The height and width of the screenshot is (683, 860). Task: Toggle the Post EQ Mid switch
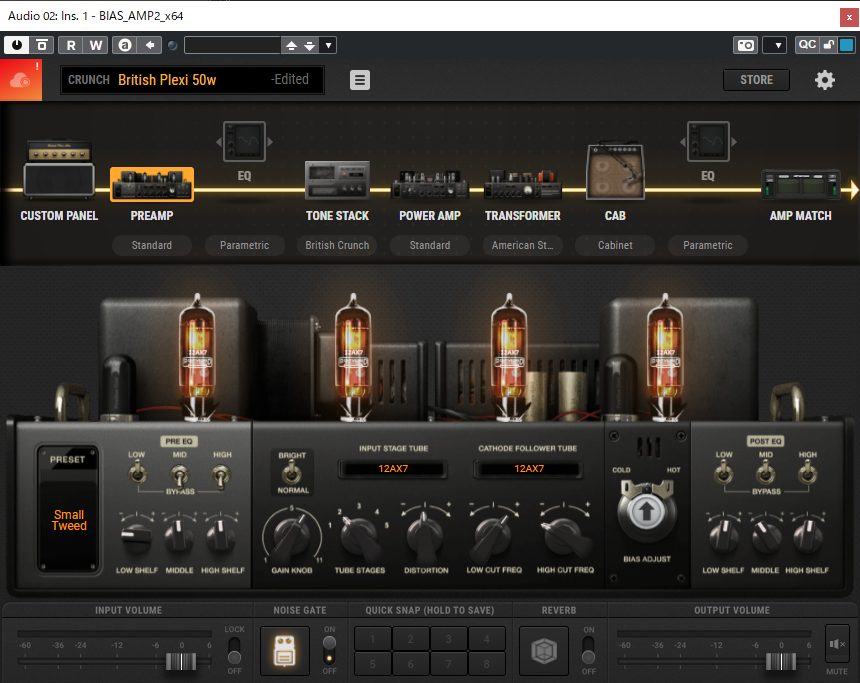click(766, 472)
